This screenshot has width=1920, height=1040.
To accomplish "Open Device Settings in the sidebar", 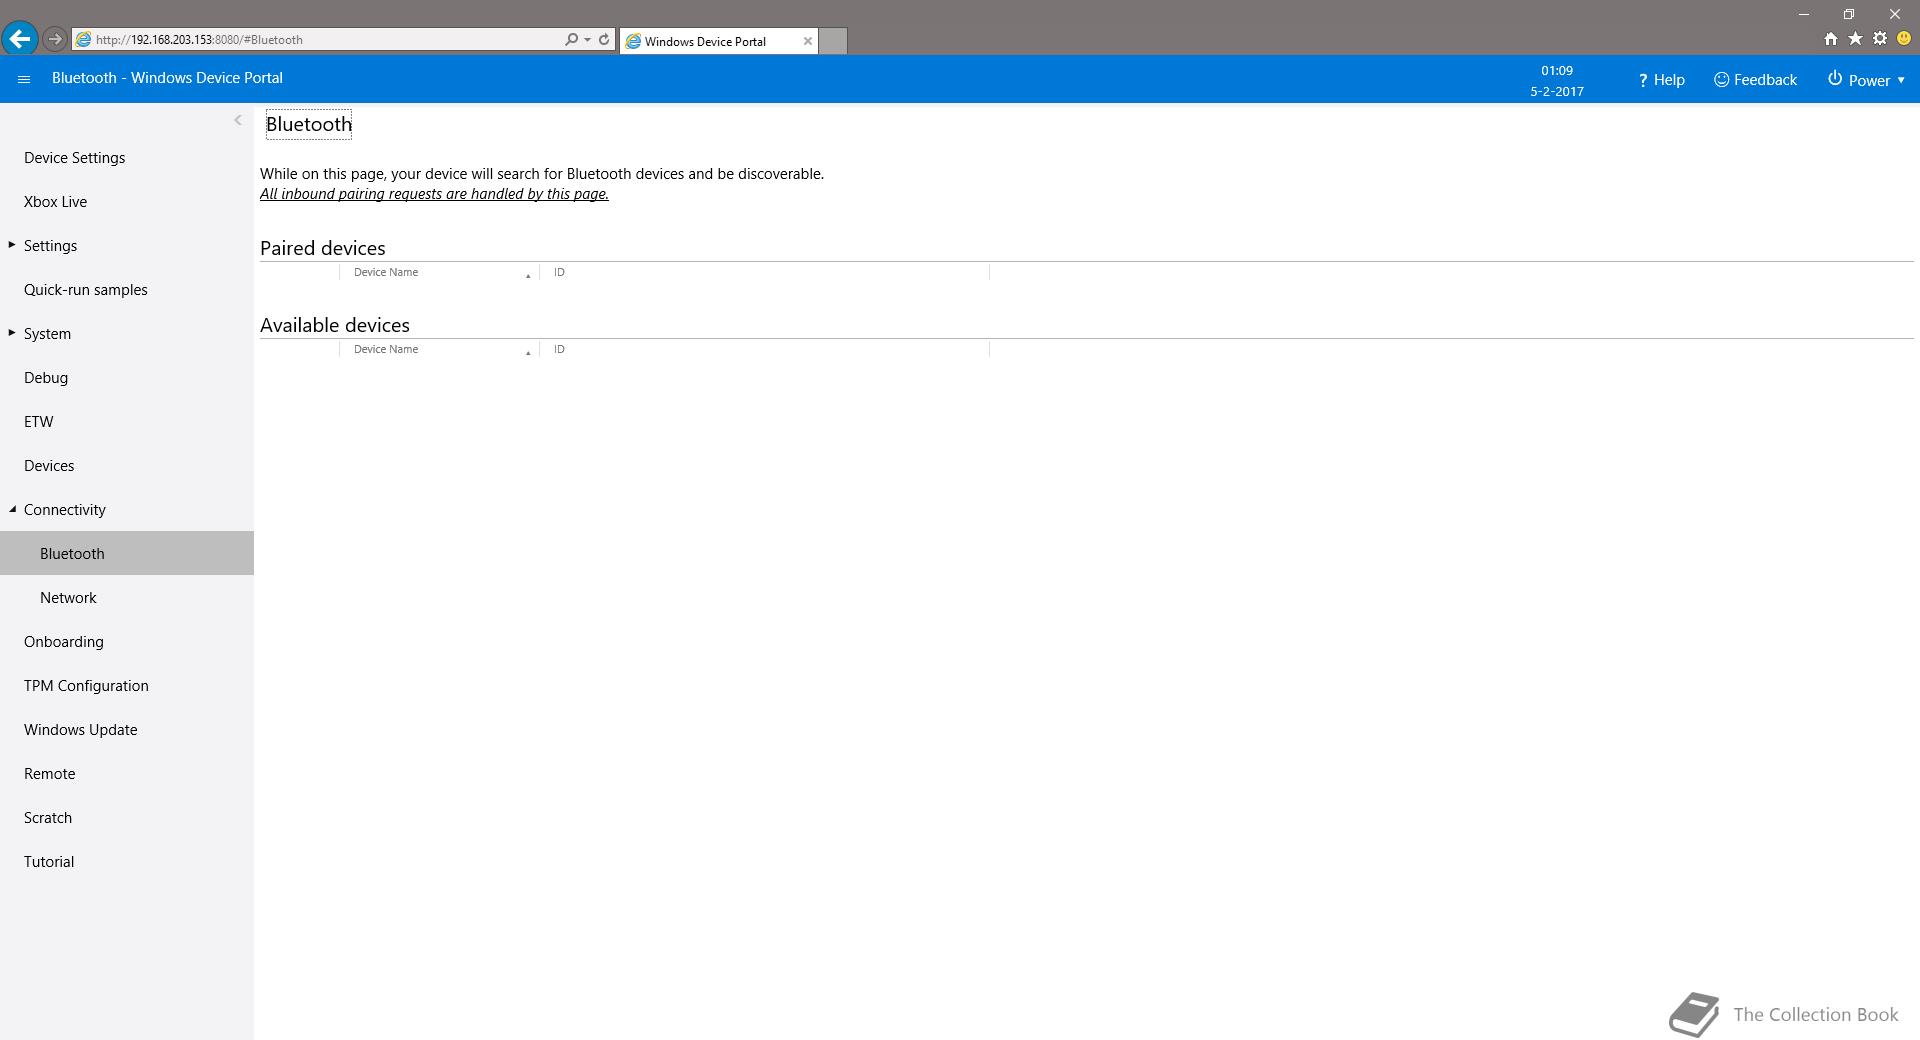I will [74, 158].
